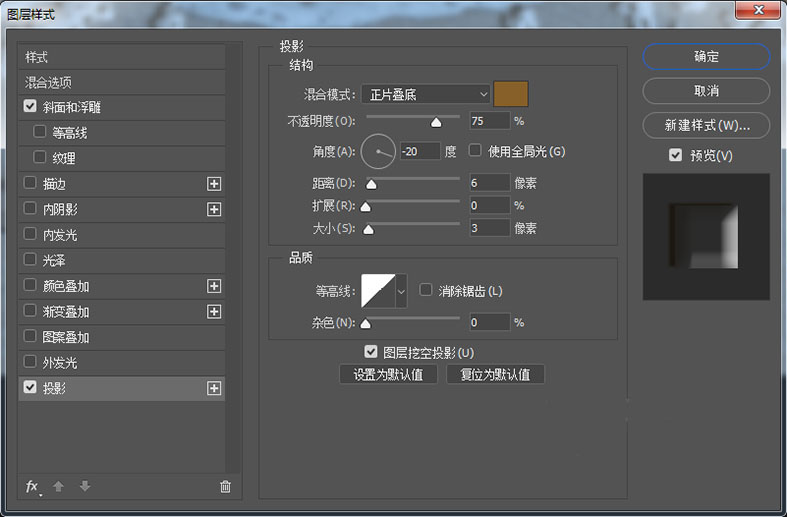Enable the 外发光 effect checkbox
This screenshot has height=517, width=787.
[x=30, y=361]
